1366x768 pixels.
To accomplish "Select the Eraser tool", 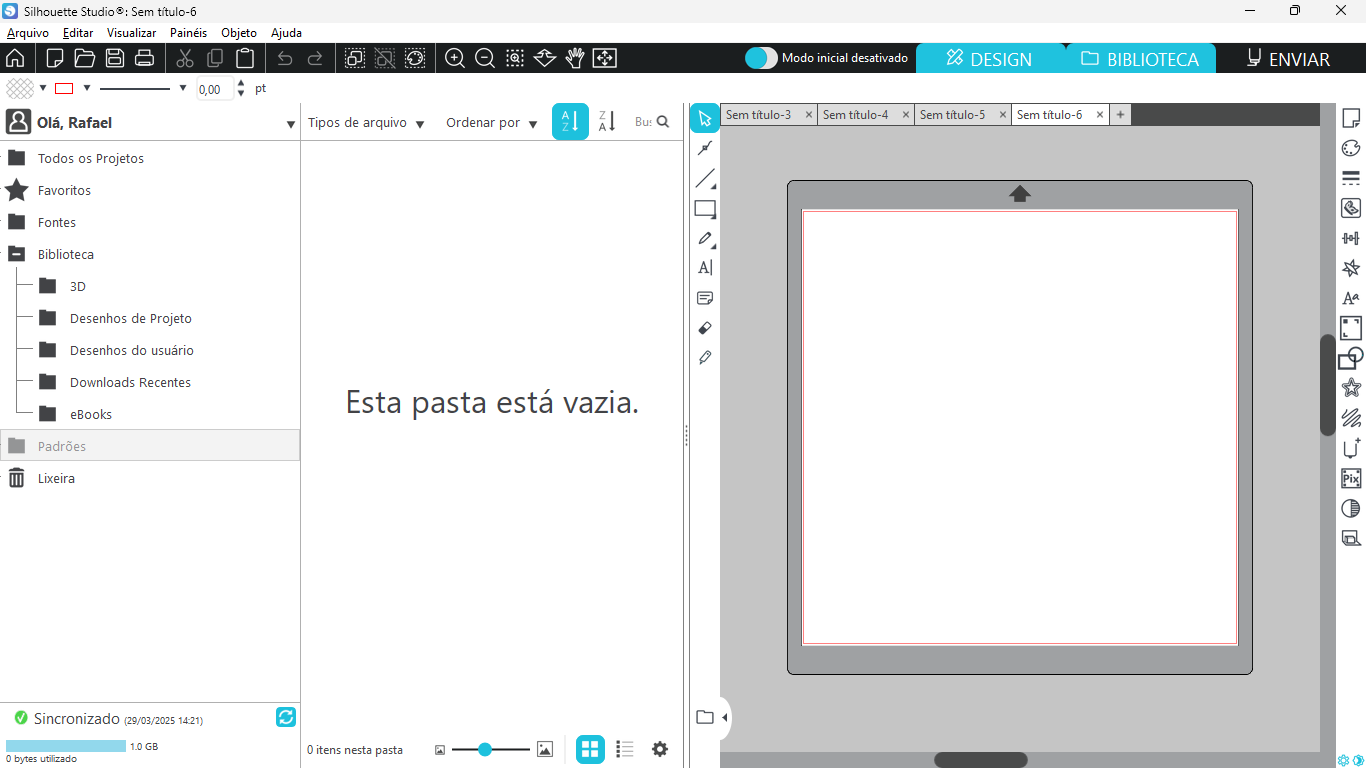I will pyautogui.click(x=705, y=328).
